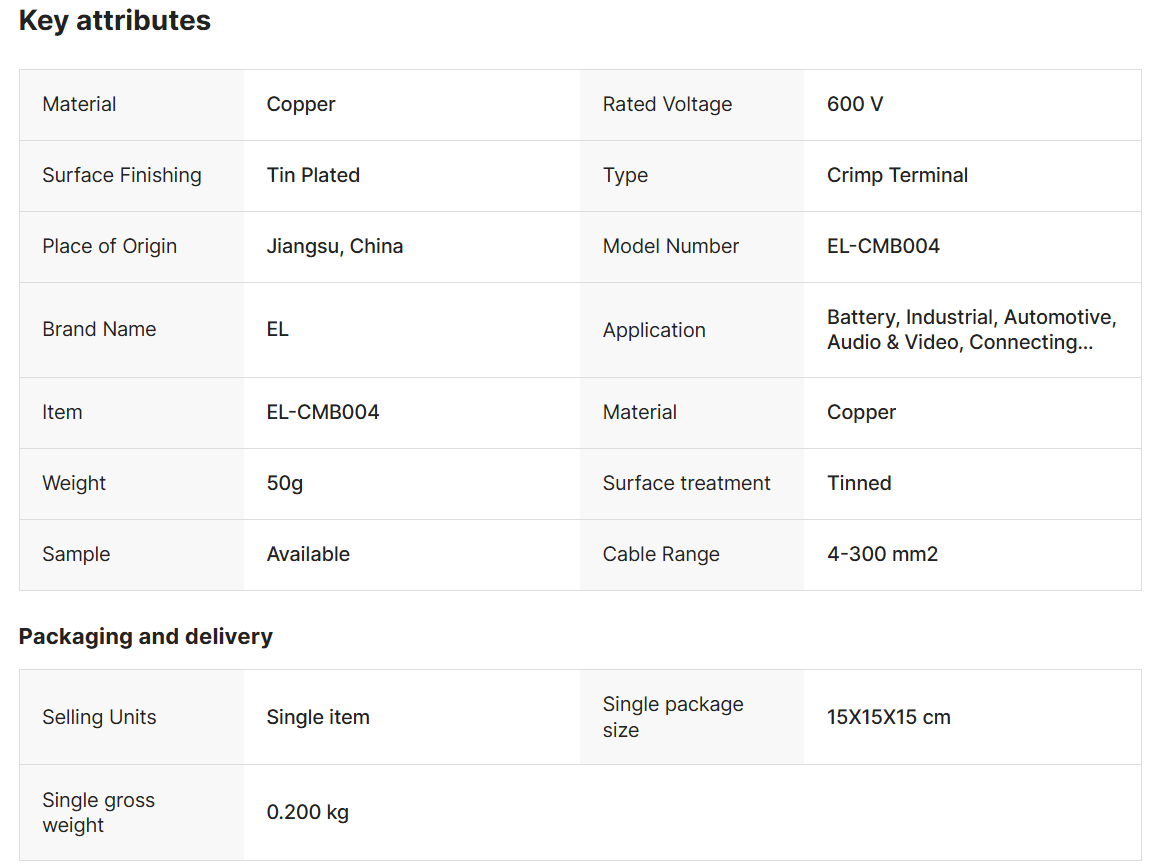Click the 15X15X15 cm package size value
Image resolution: width=1164 pixels, height=868 pixels.
click(x=888, y=718)
